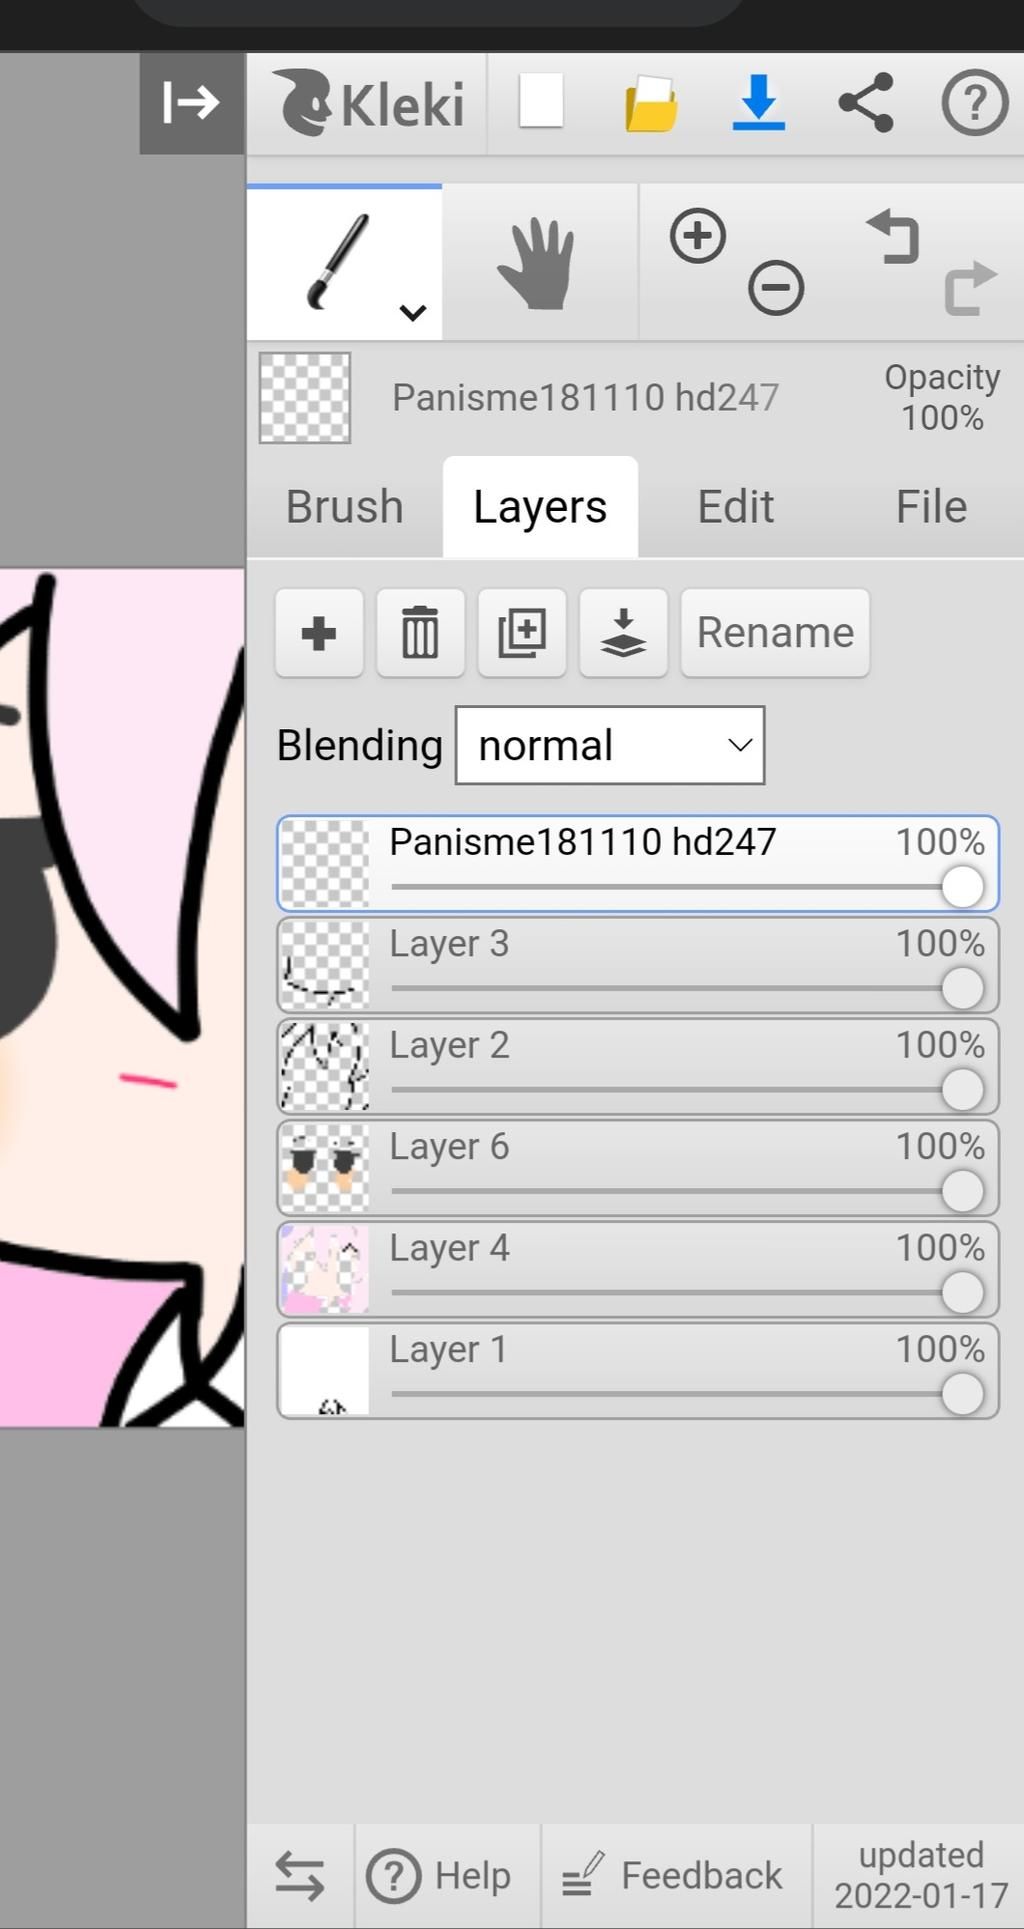Screen dimensions: 1024x1929
Task: Open an image via the folder icon
Action: (x=651, y=103)
